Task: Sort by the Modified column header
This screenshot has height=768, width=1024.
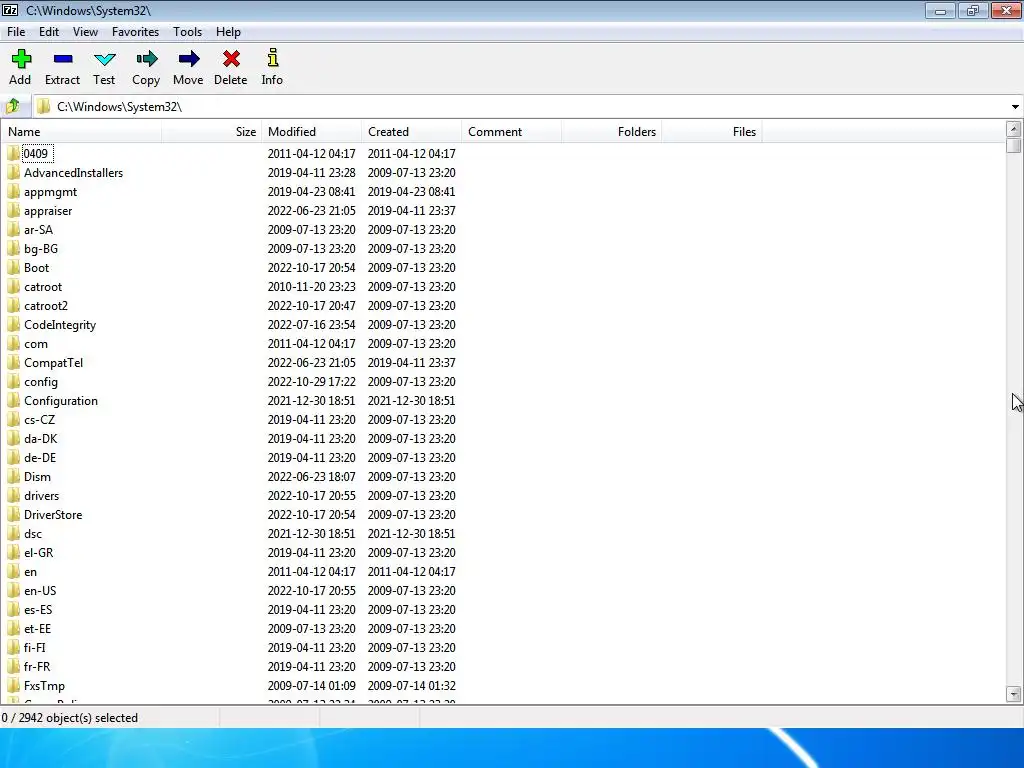Action: [312, 131]
